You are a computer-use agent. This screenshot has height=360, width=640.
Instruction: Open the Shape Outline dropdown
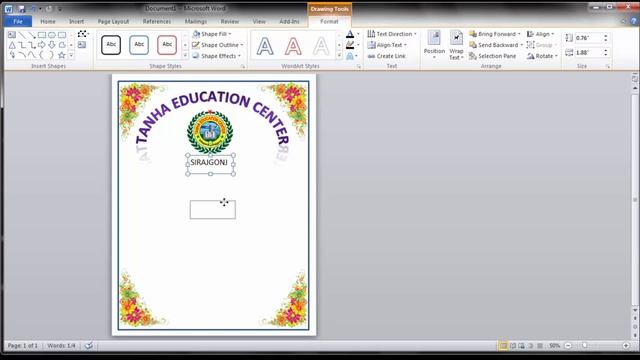click(x=218, y=45)
